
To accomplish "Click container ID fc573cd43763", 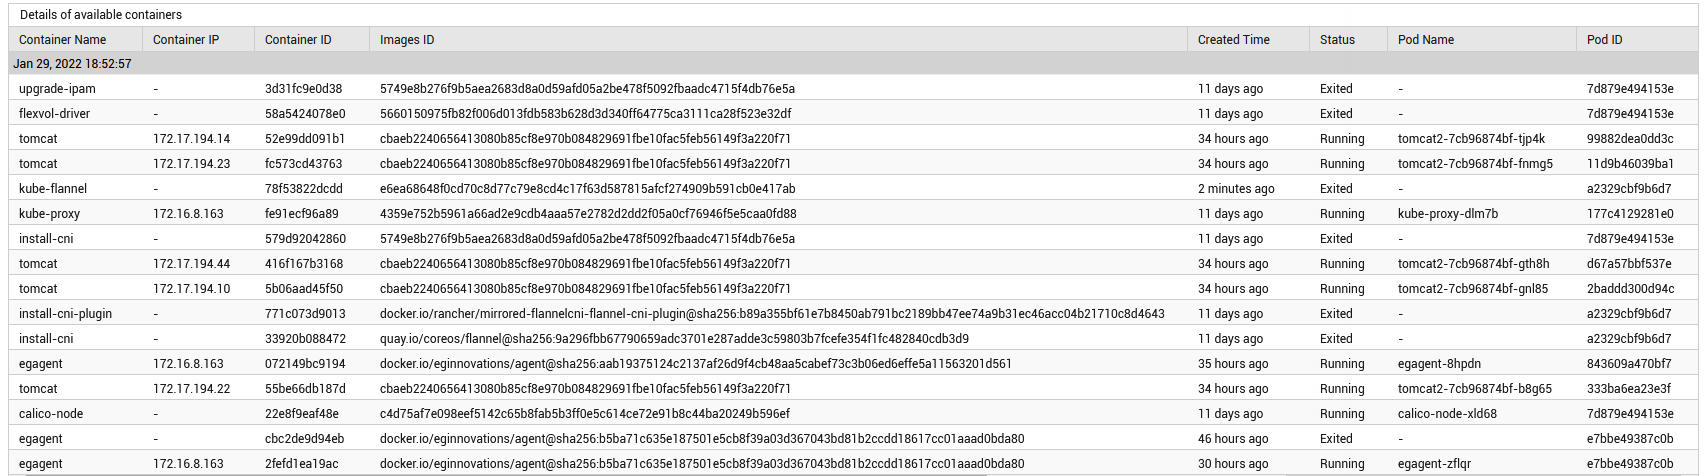I will pyautogui.click(x=303, y=164).
